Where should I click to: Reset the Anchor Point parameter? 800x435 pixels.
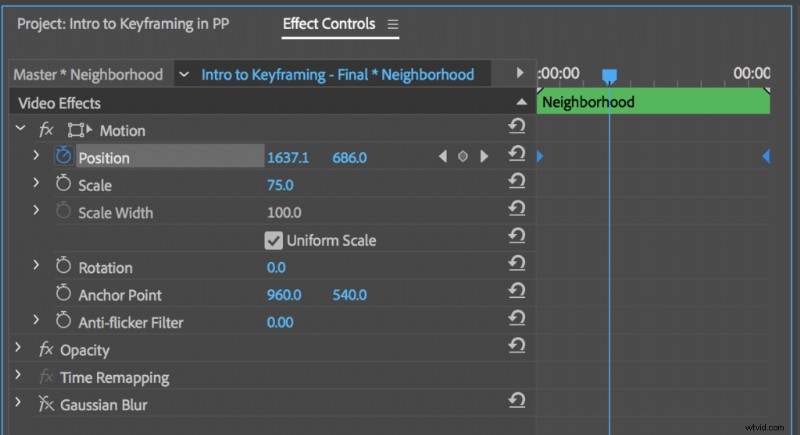(516, 291)
